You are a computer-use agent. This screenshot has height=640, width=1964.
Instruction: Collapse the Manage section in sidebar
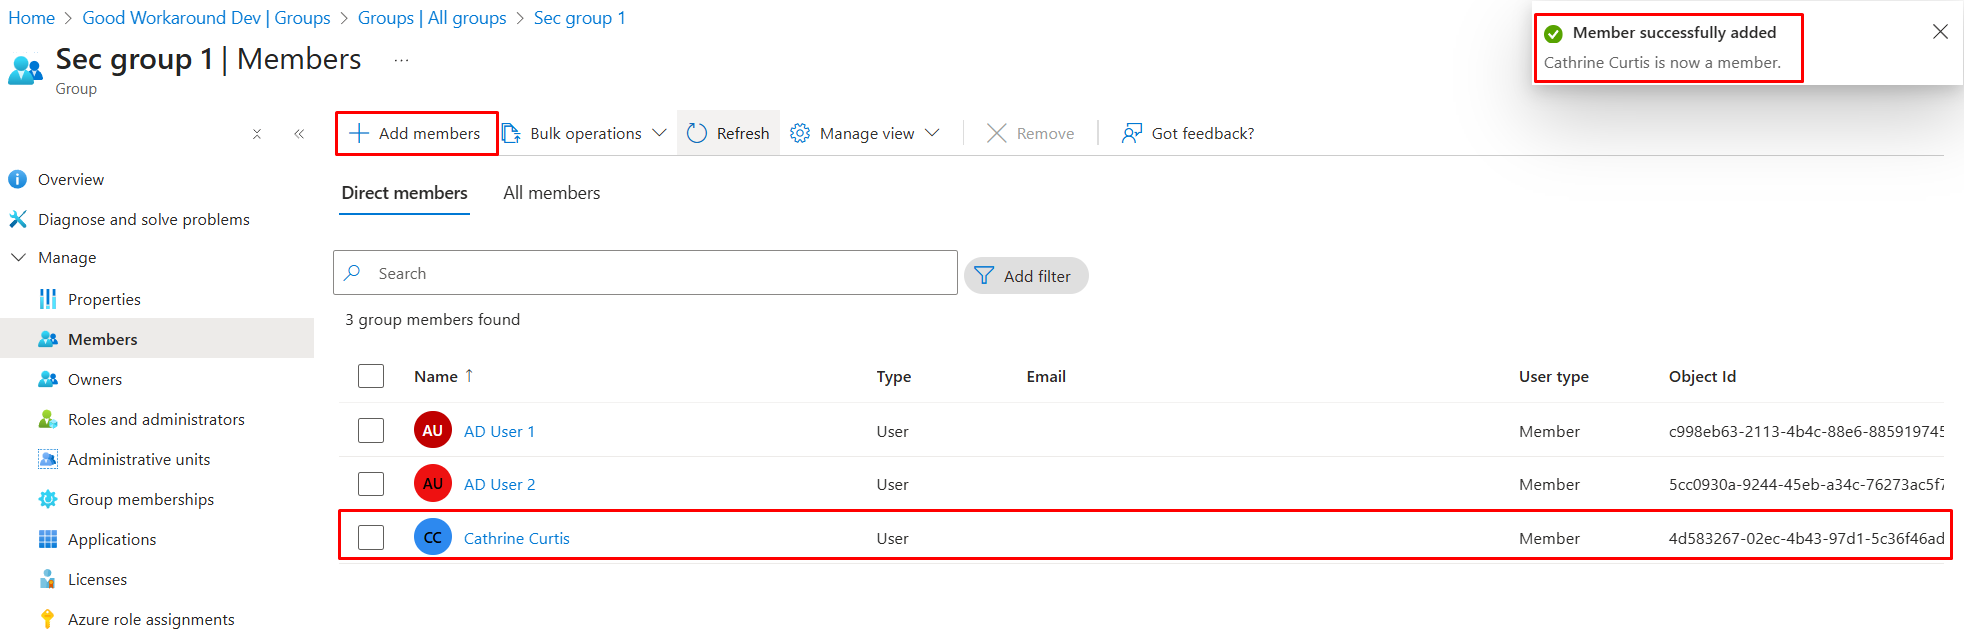click(x=18, y=257)
